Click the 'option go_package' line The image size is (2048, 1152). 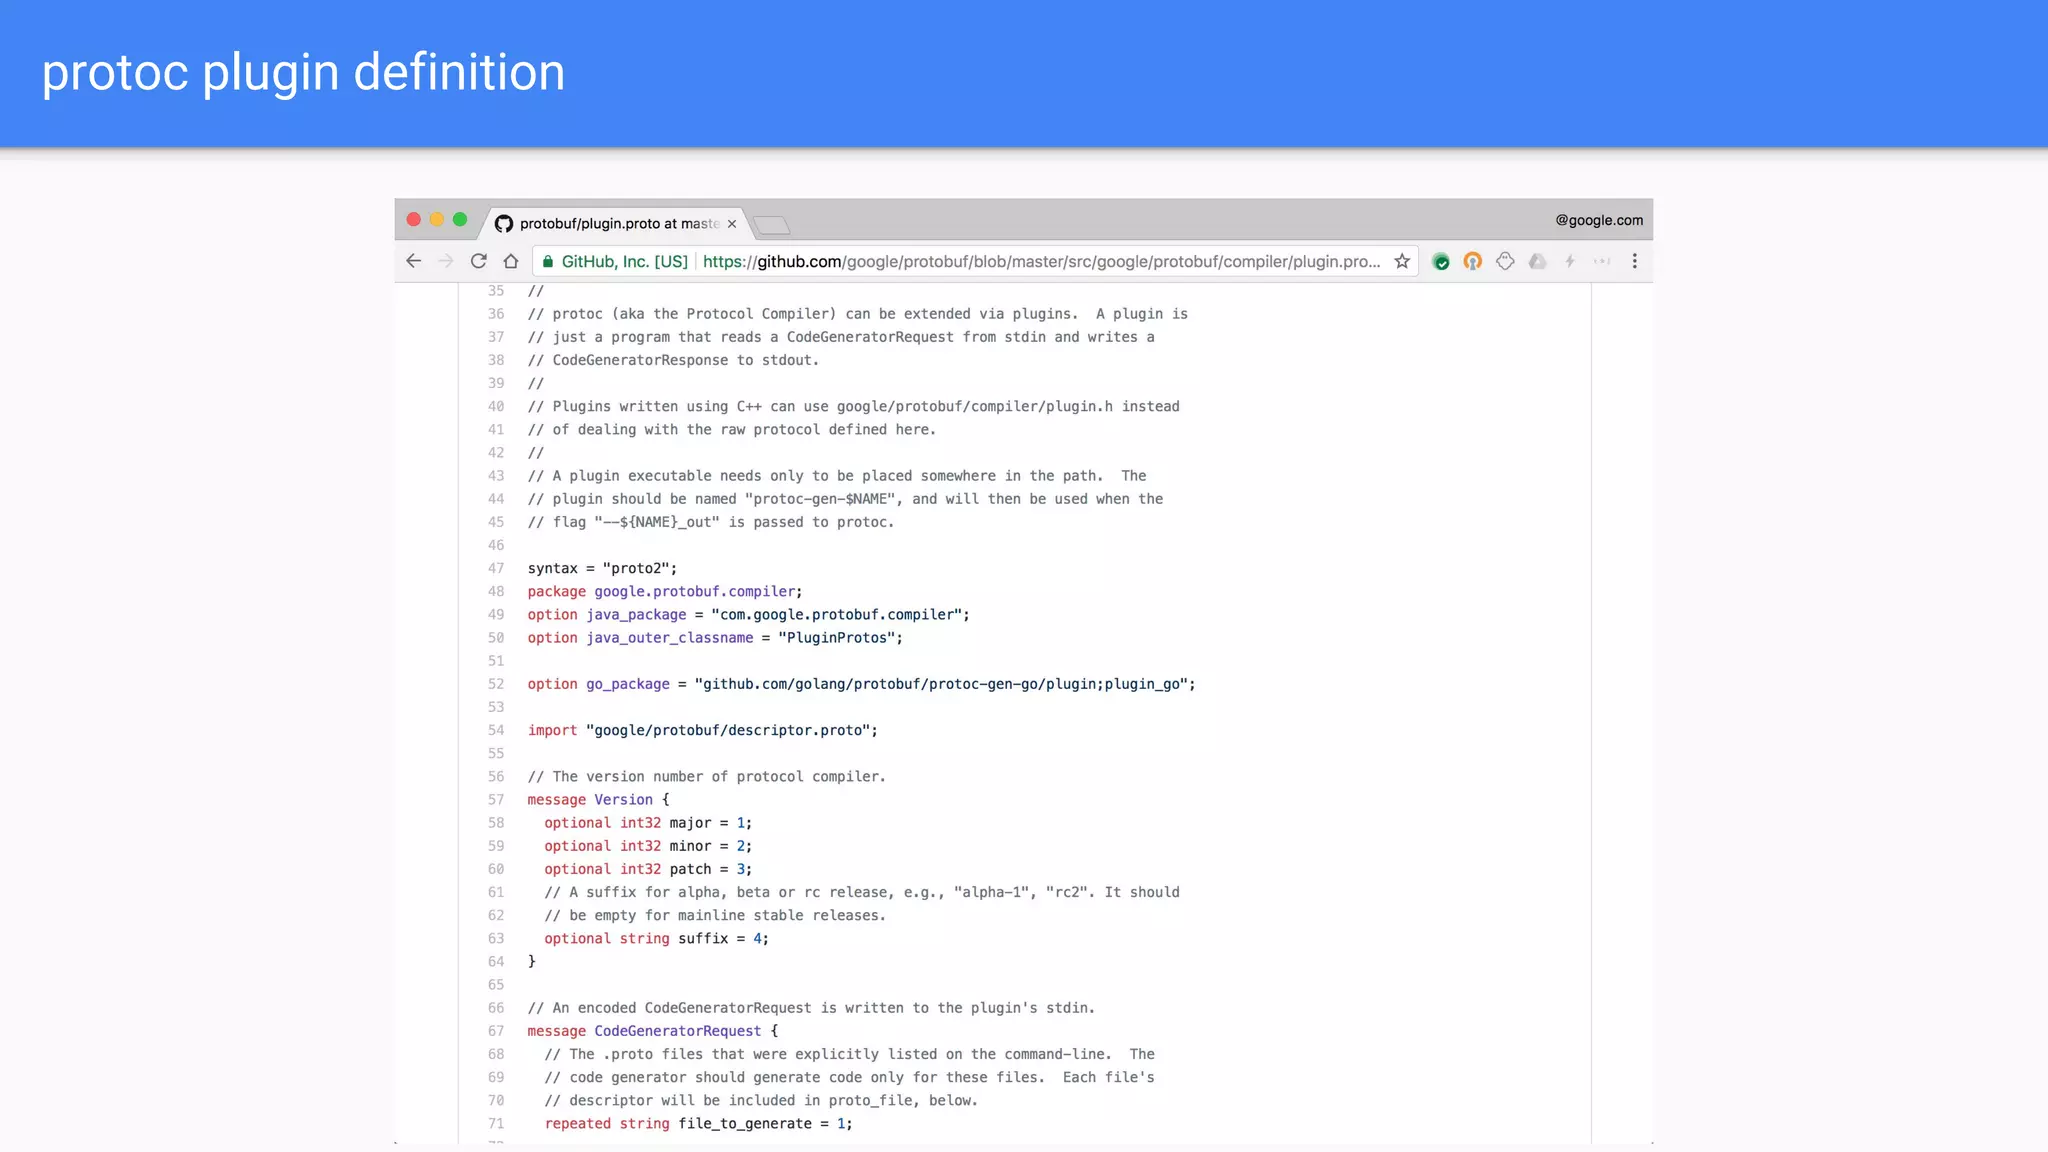pos(861,684)
